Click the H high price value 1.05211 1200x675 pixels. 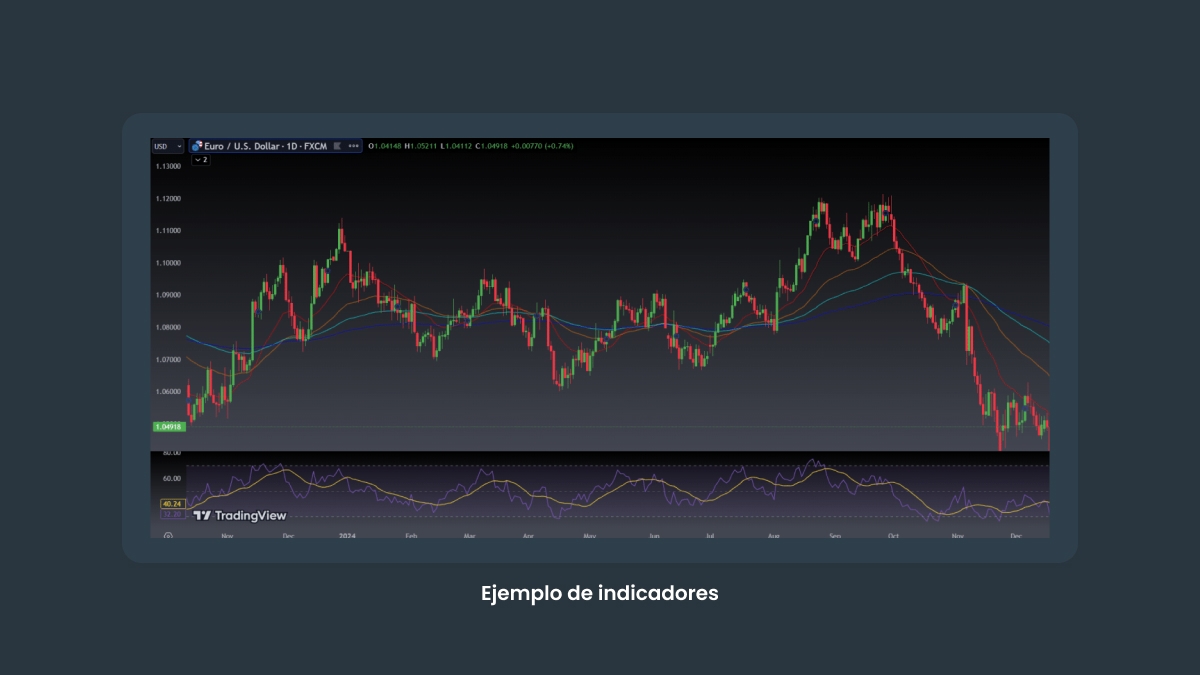coord(420,145)
